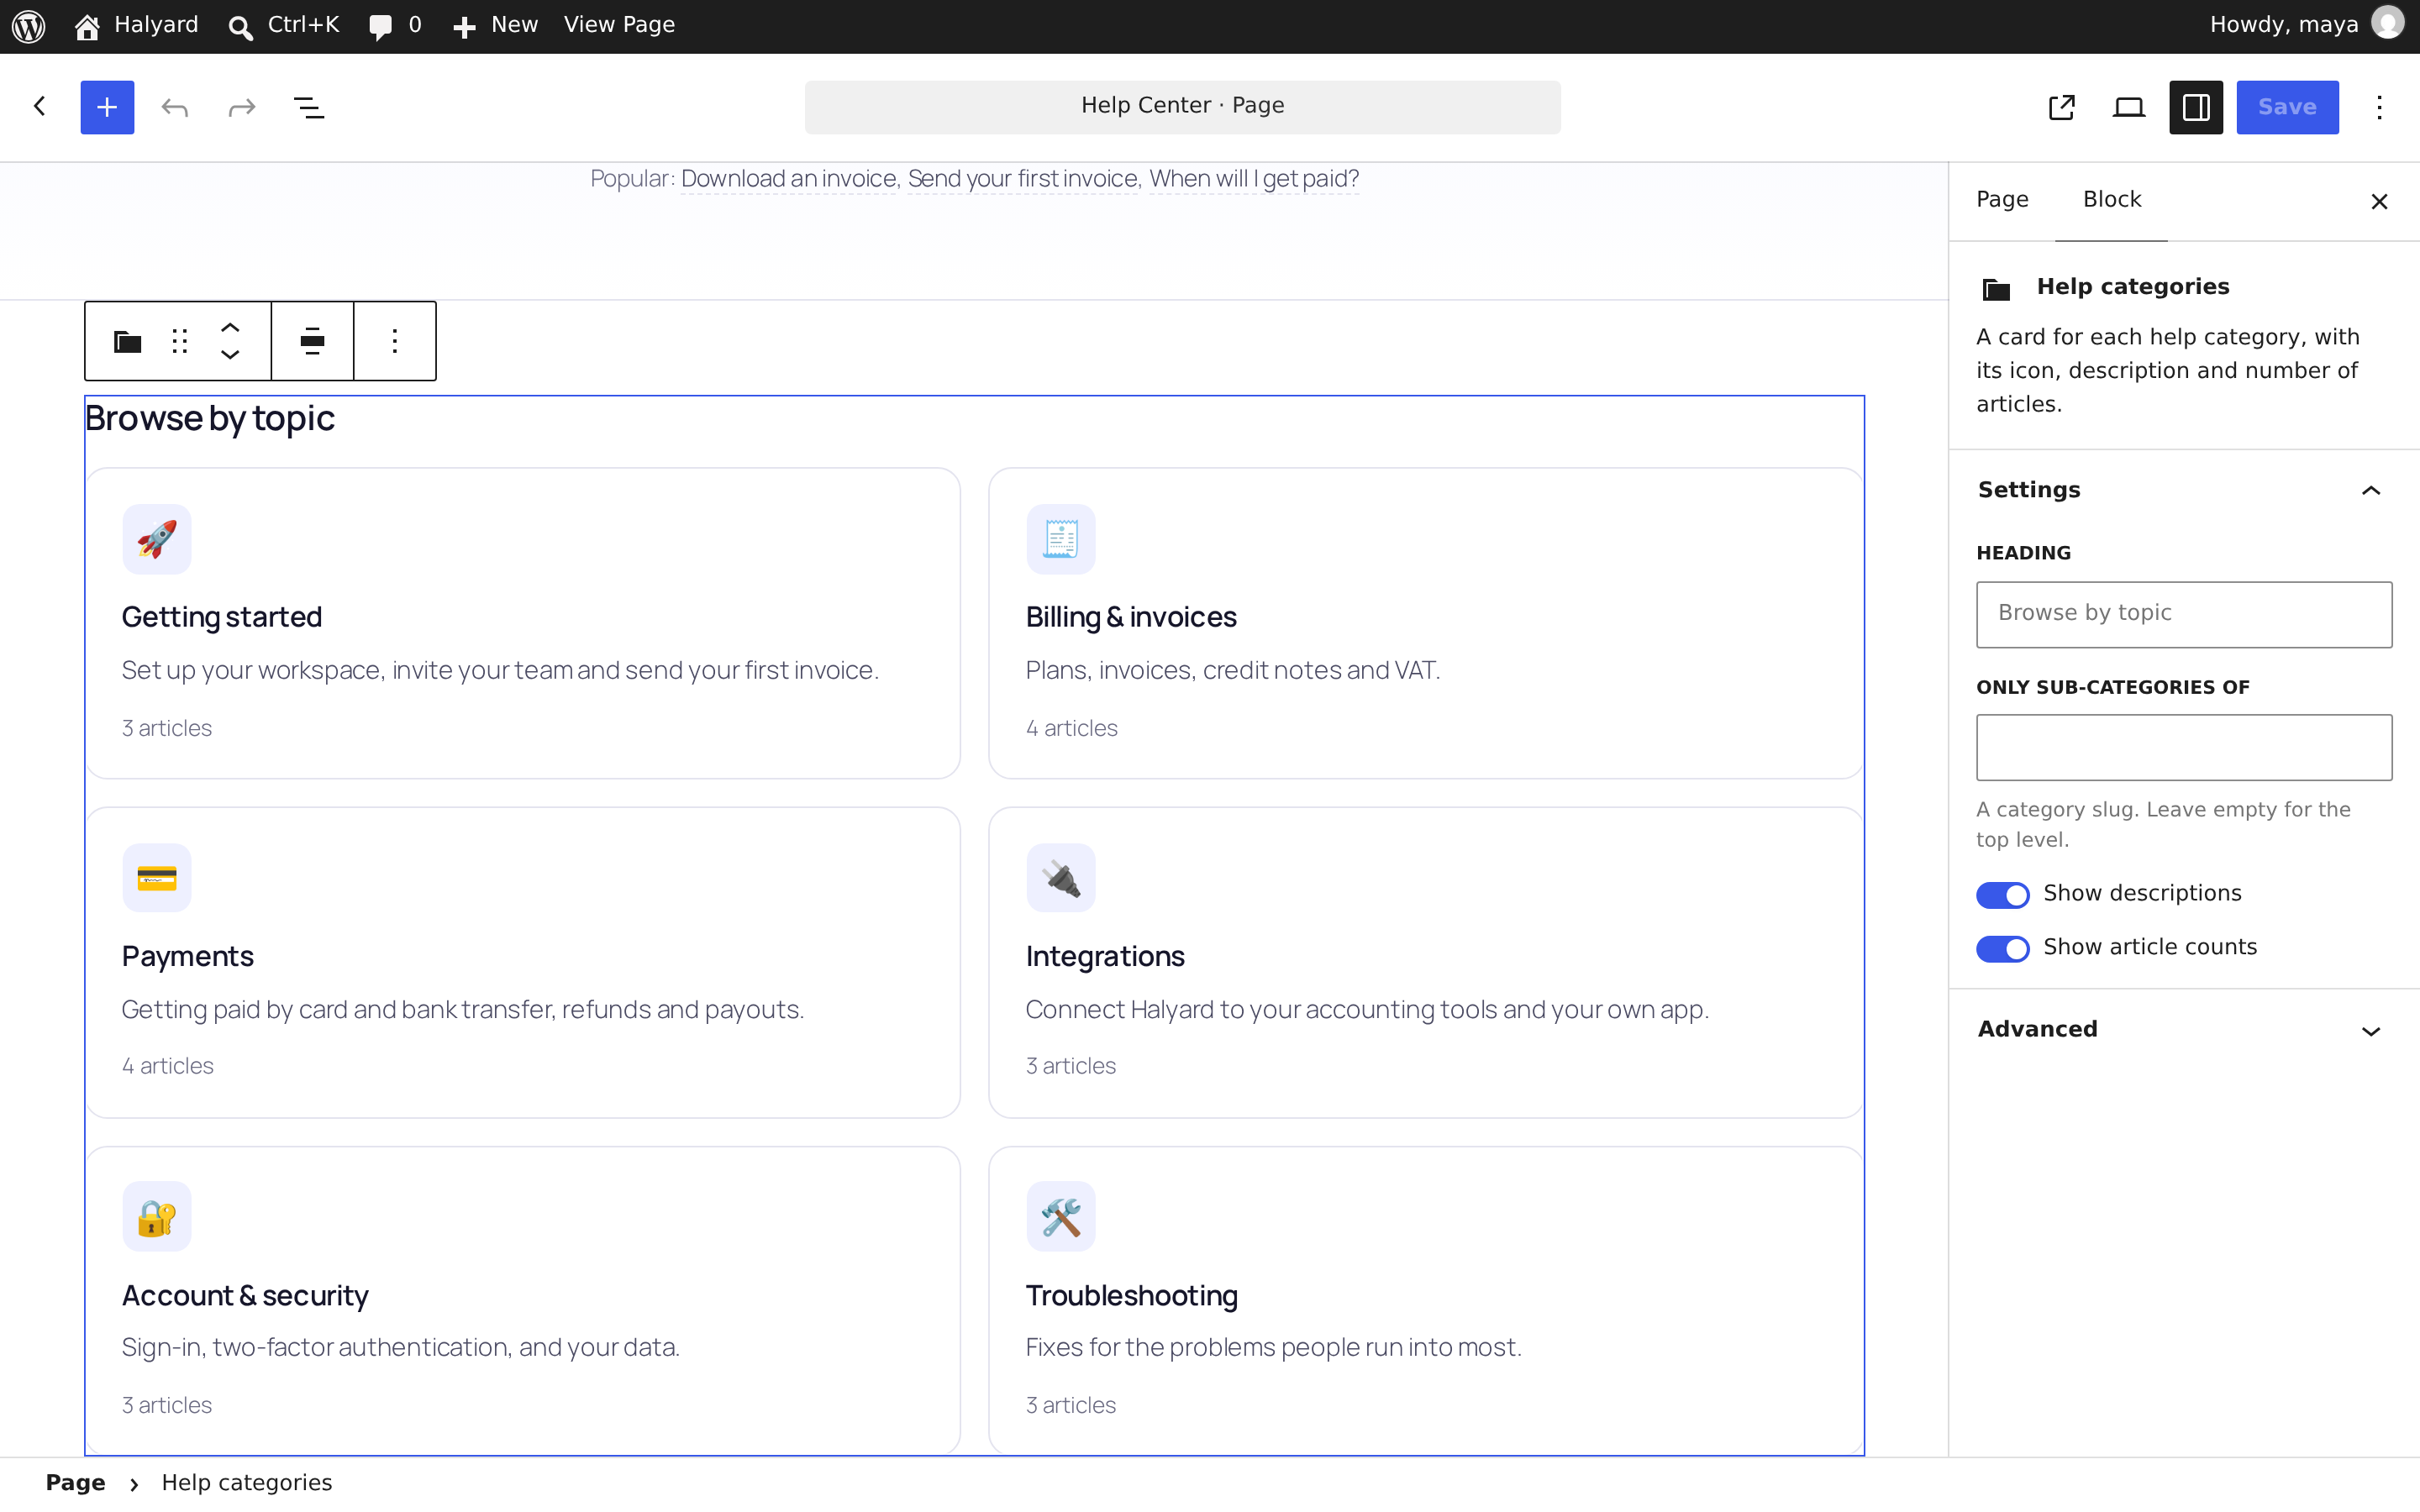
Task: Open the comments count in admin bar
Action: pyautogui.click(x=396, y=25)
